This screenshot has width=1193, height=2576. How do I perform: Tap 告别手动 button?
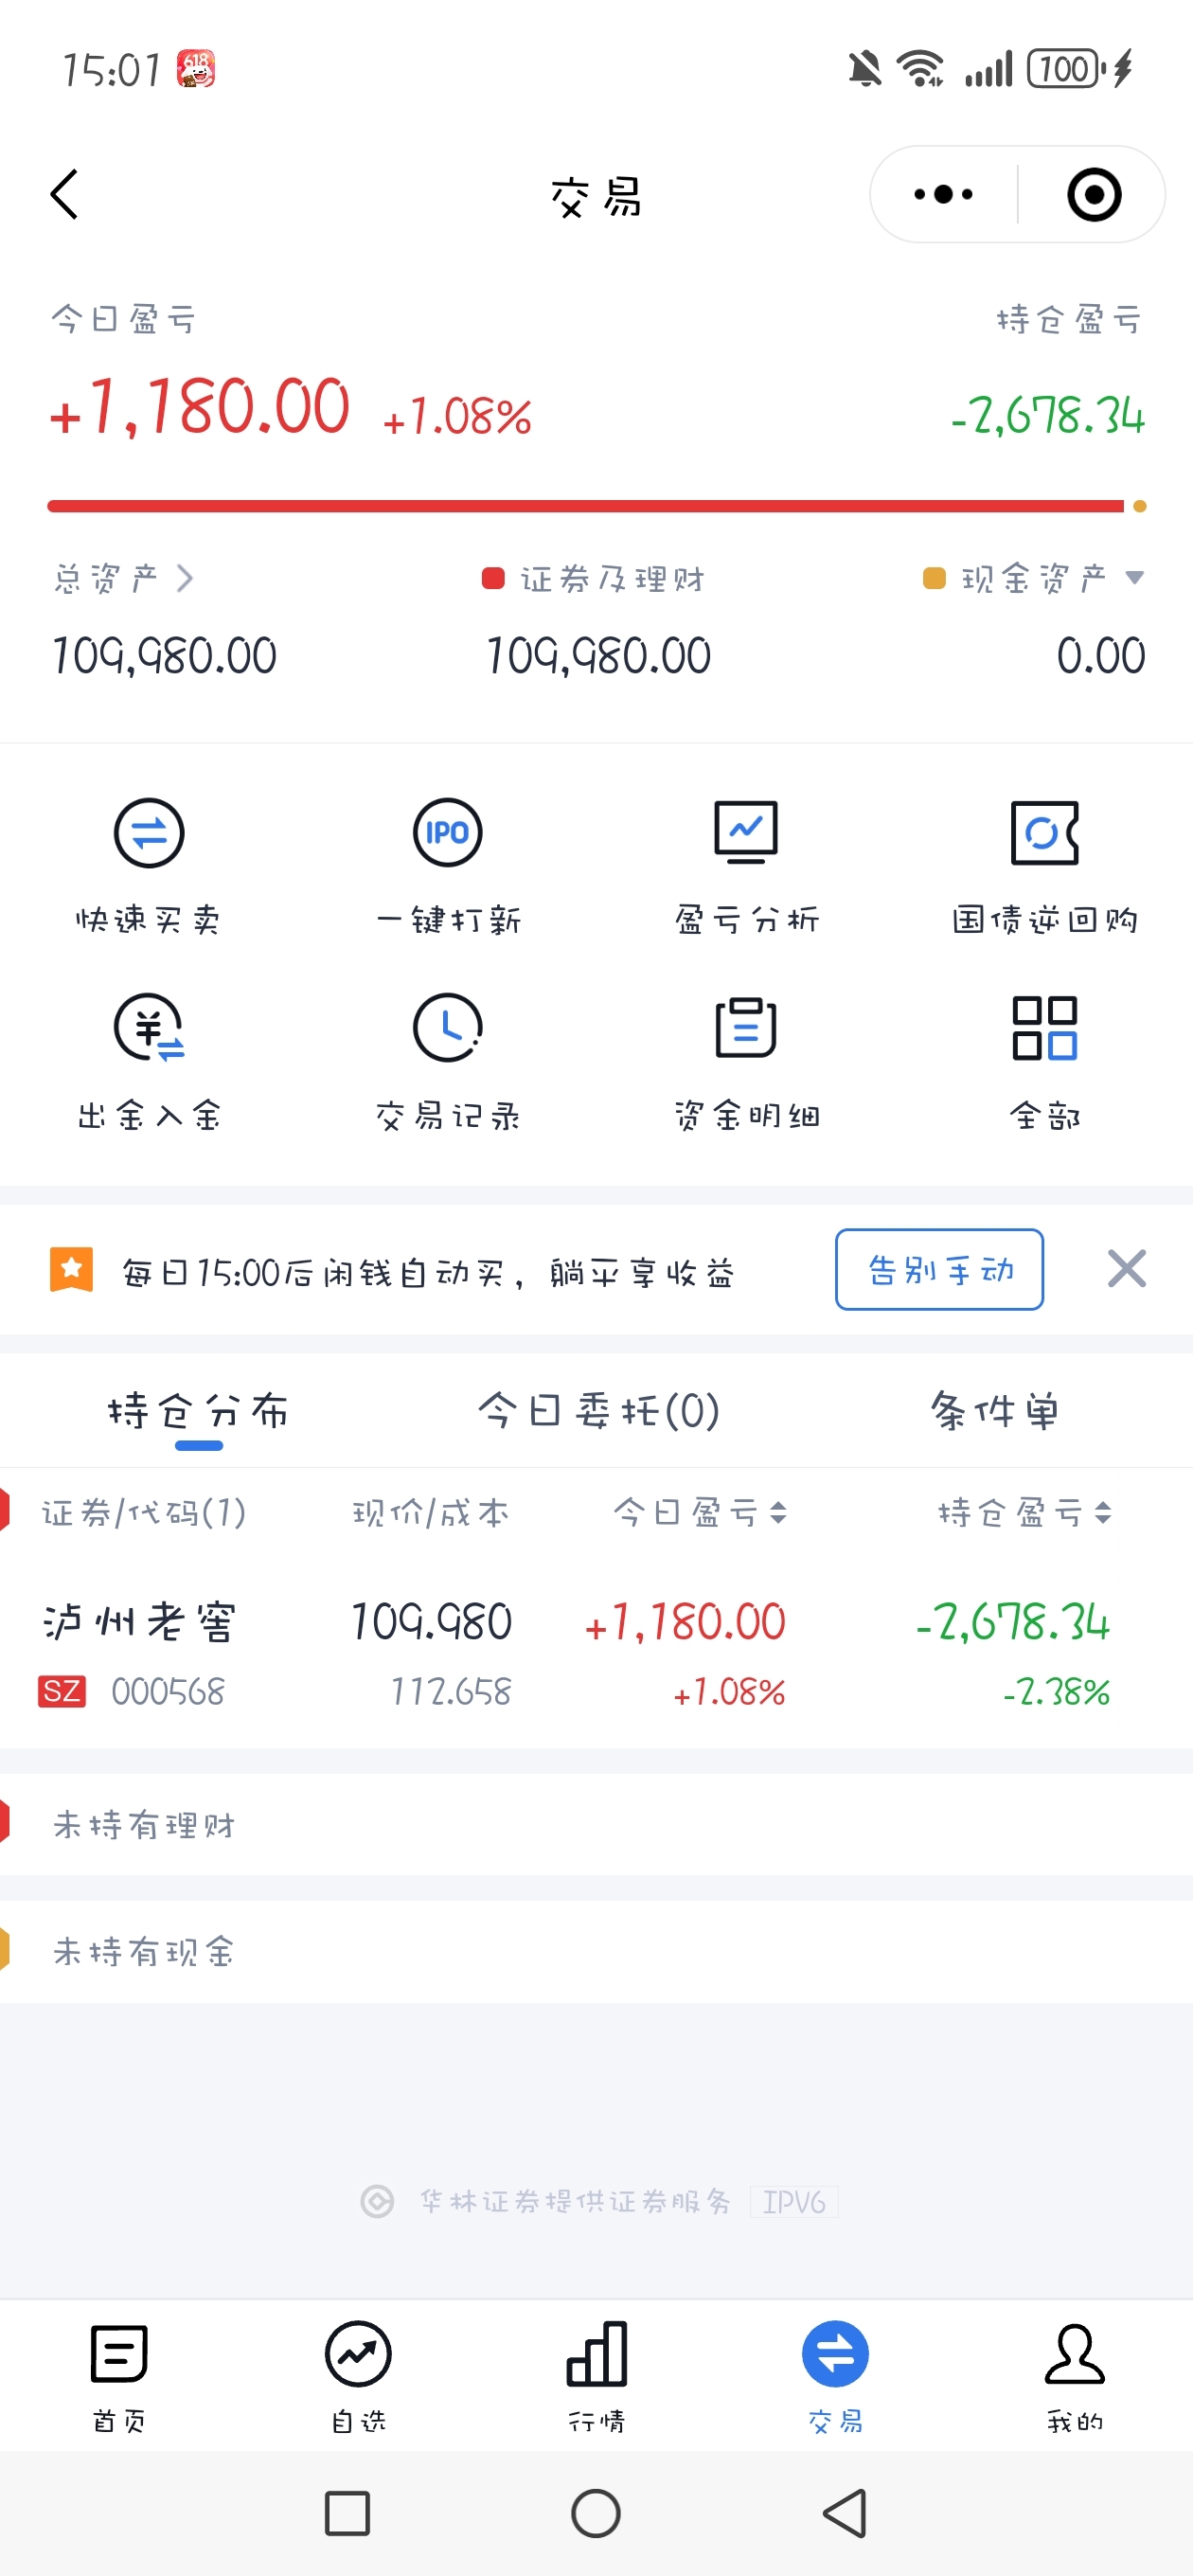click(x=939, y=1269)
